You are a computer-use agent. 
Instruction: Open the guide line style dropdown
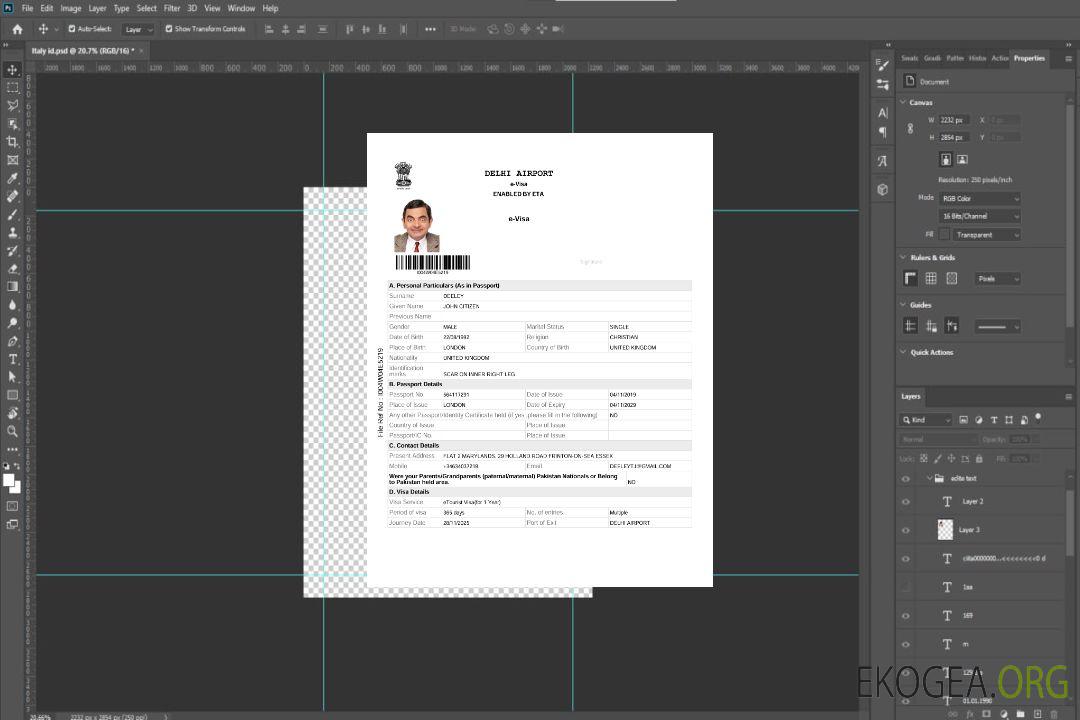(x=997, y=327)
